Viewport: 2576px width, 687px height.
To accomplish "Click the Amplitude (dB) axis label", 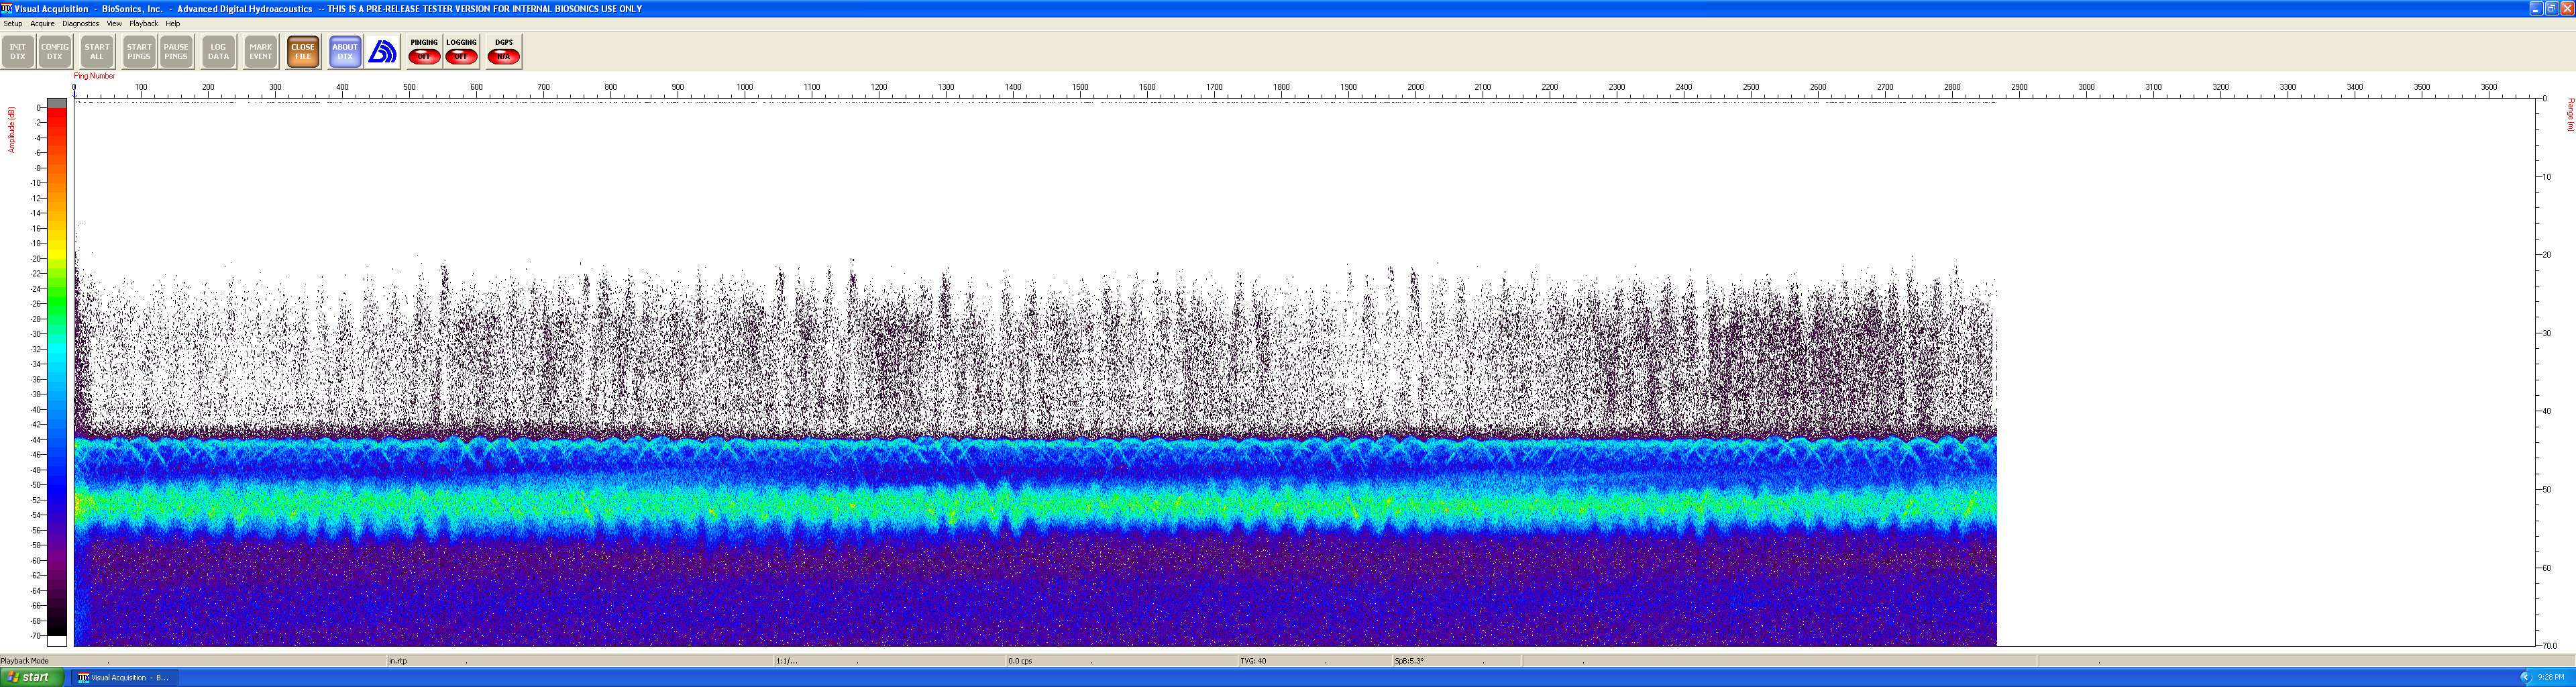I will coord(11,130).
